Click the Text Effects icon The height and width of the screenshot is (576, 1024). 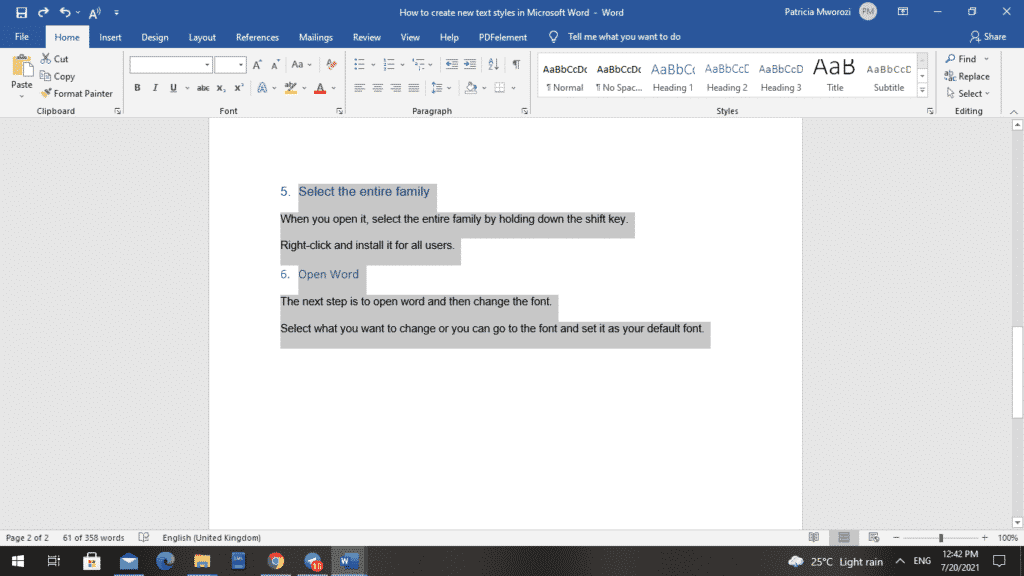coord(262,88)
